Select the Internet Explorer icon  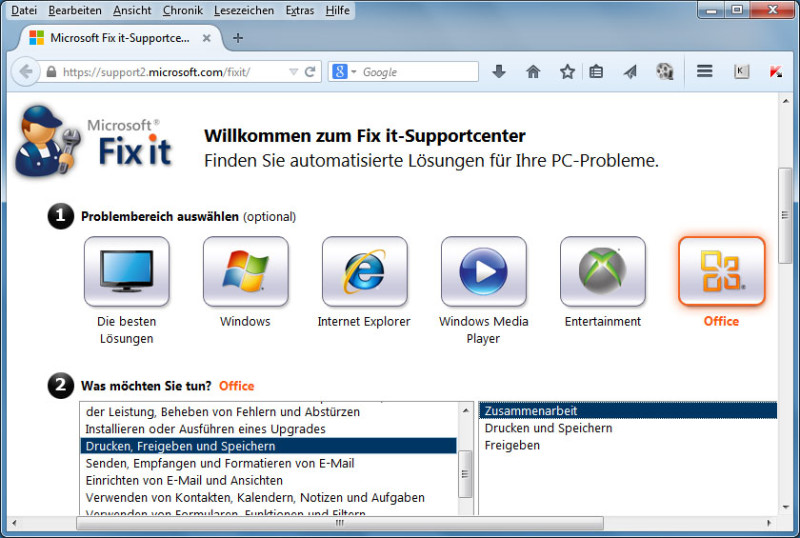(x=364, y=271)
